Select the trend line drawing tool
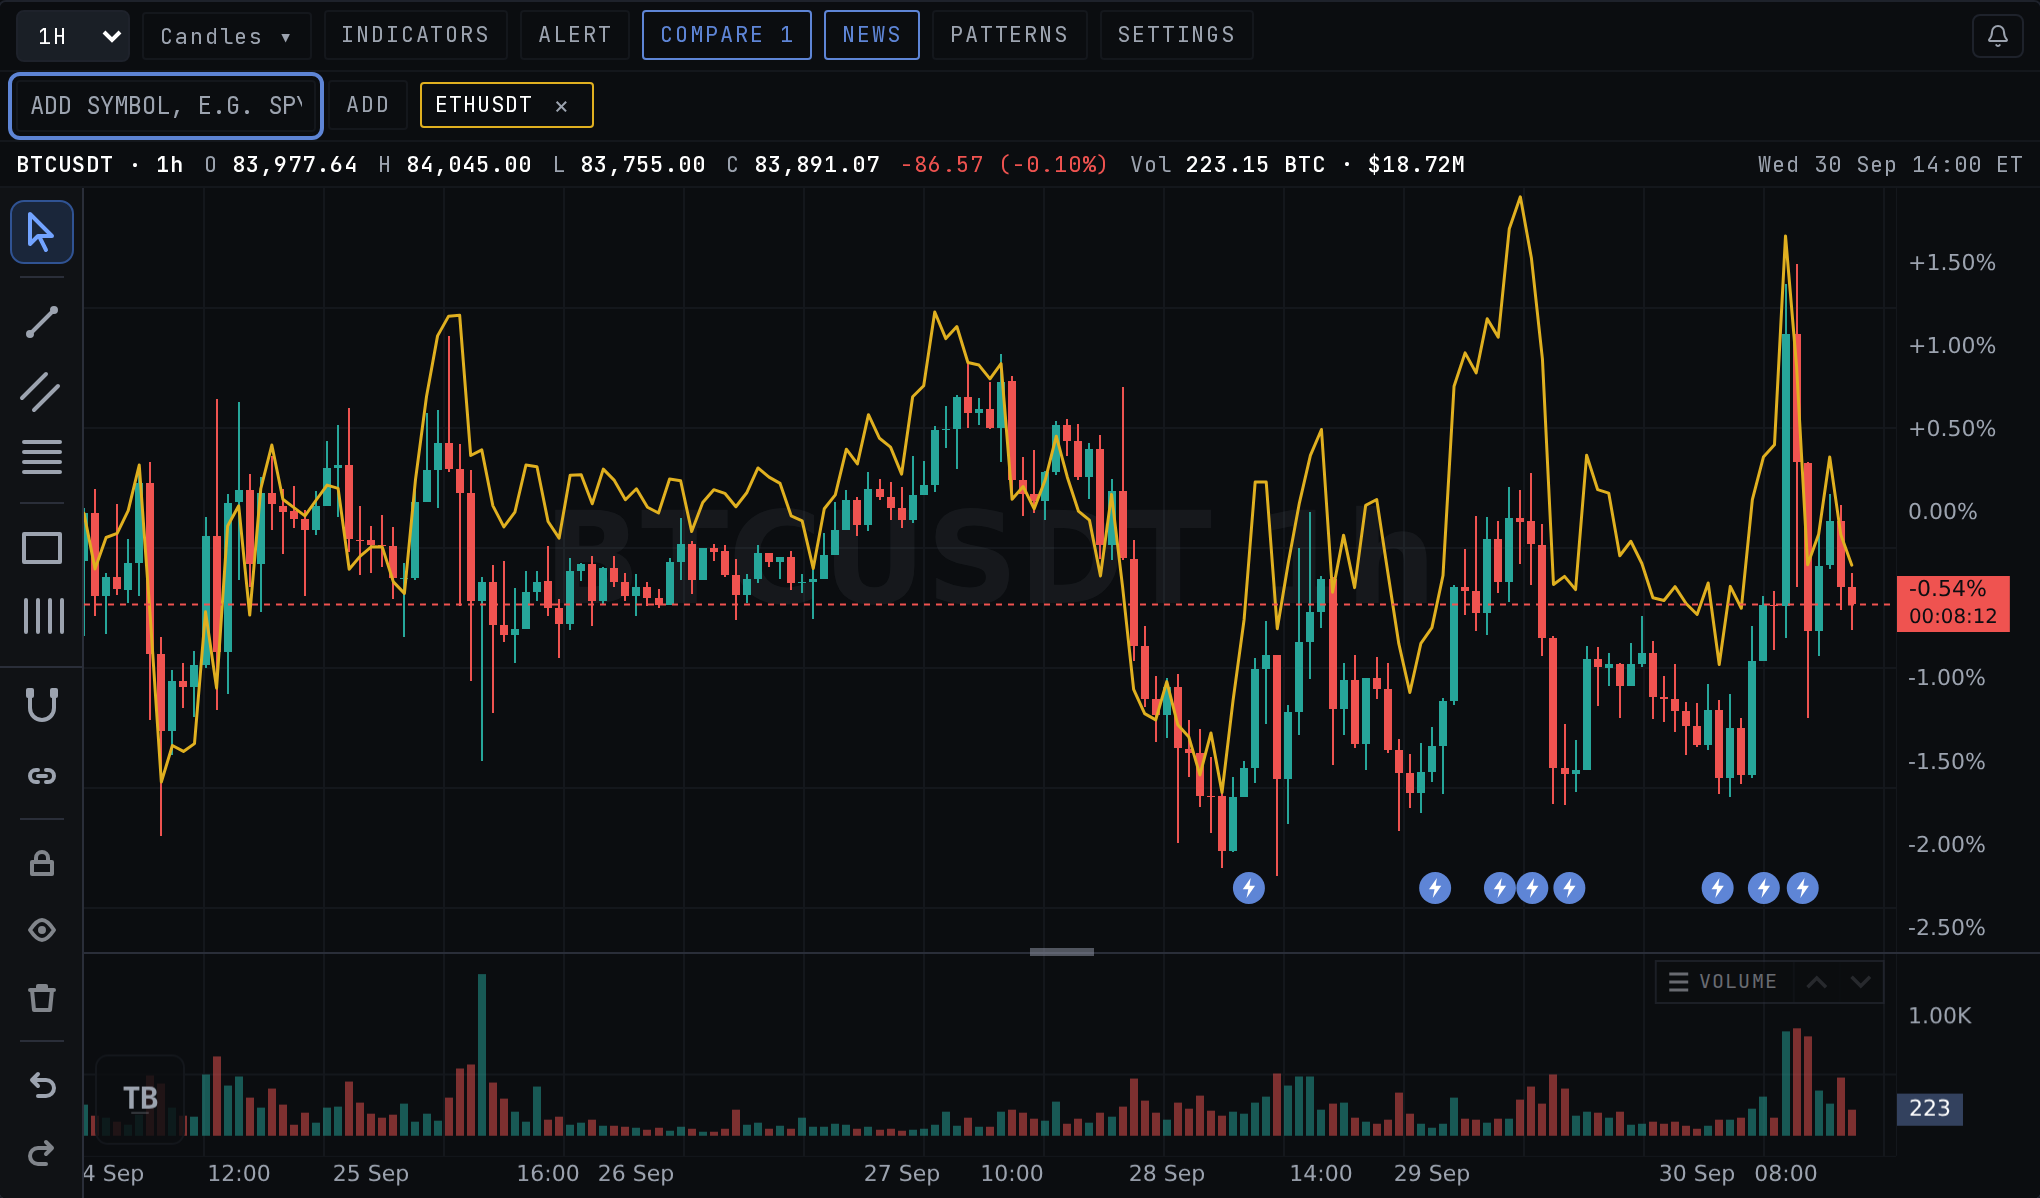 [x=42, y=322]
